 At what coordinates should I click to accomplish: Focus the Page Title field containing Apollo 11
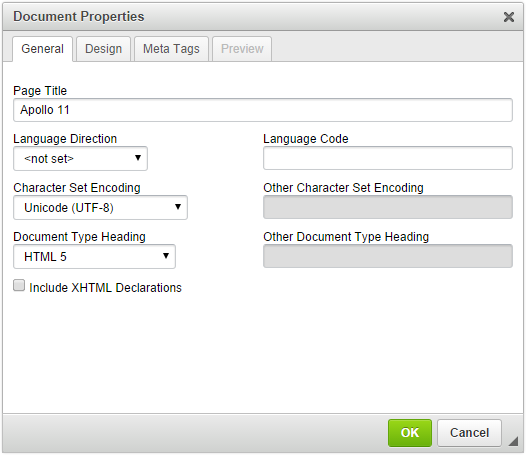(x=263, y=110)
